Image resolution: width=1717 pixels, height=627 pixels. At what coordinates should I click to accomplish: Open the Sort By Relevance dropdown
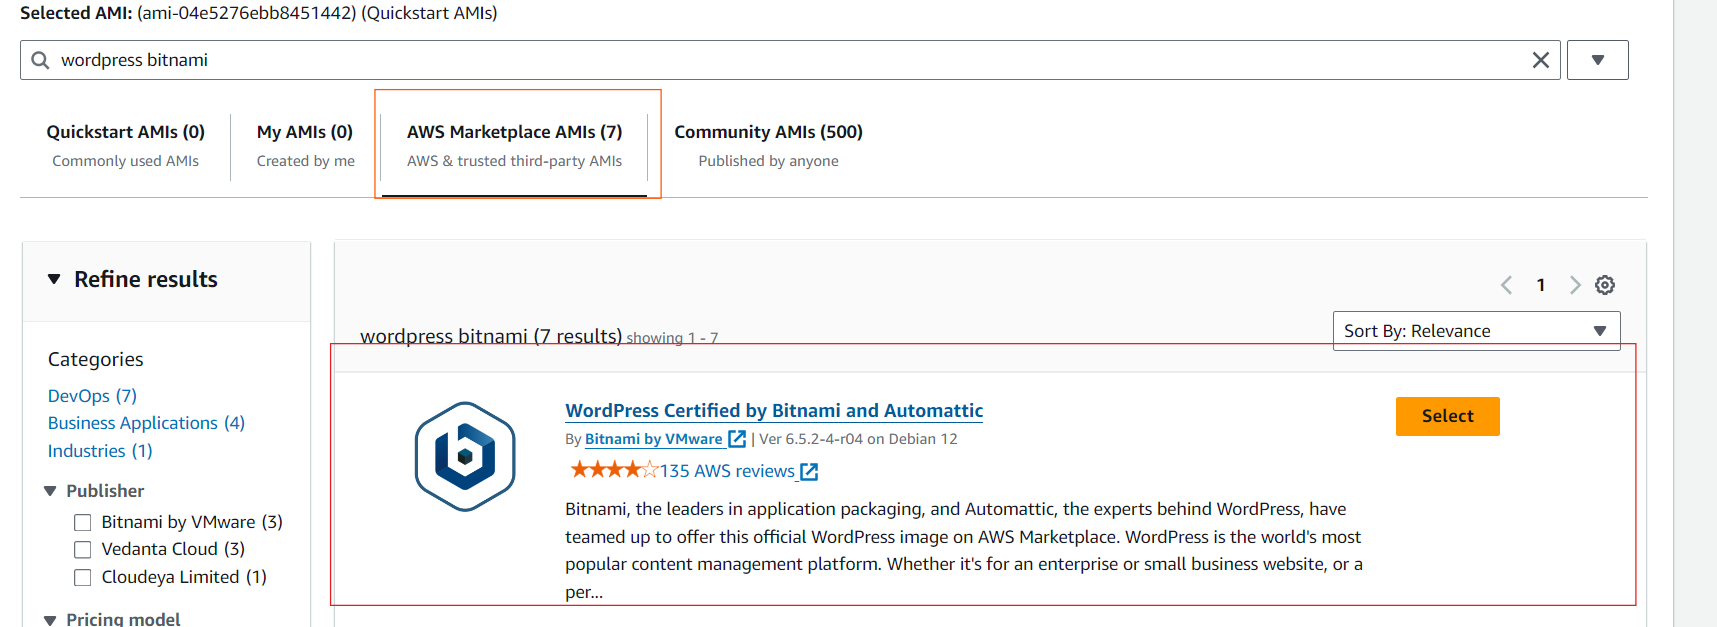click(x=1476, y=331)
